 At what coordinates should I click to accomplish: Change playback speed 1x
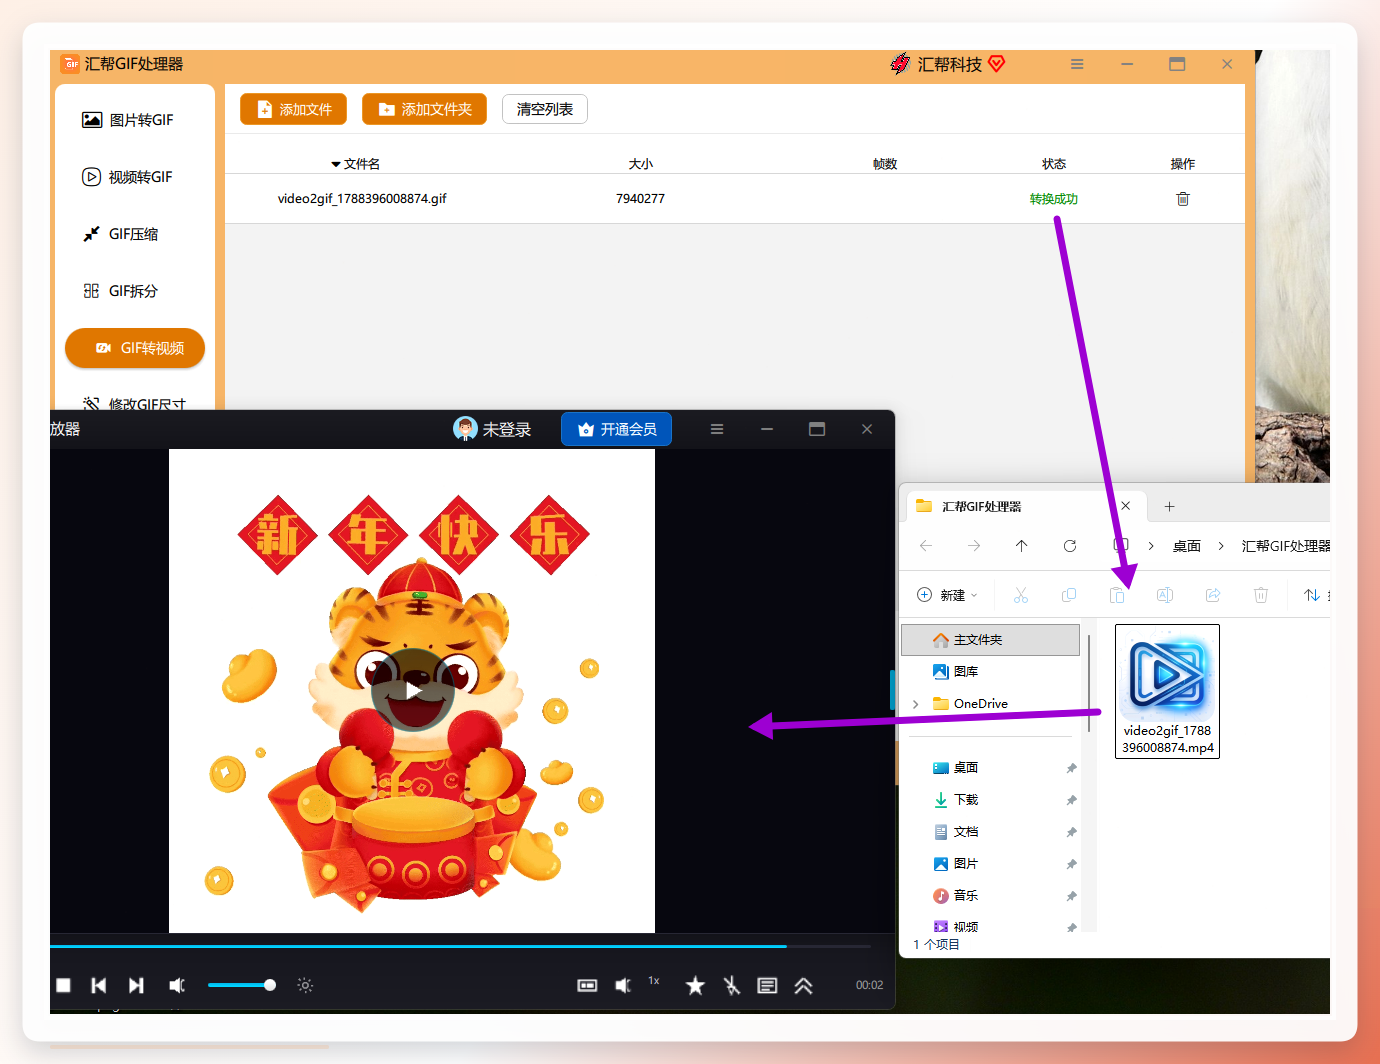pyautogui.click(x=654, y=981)
